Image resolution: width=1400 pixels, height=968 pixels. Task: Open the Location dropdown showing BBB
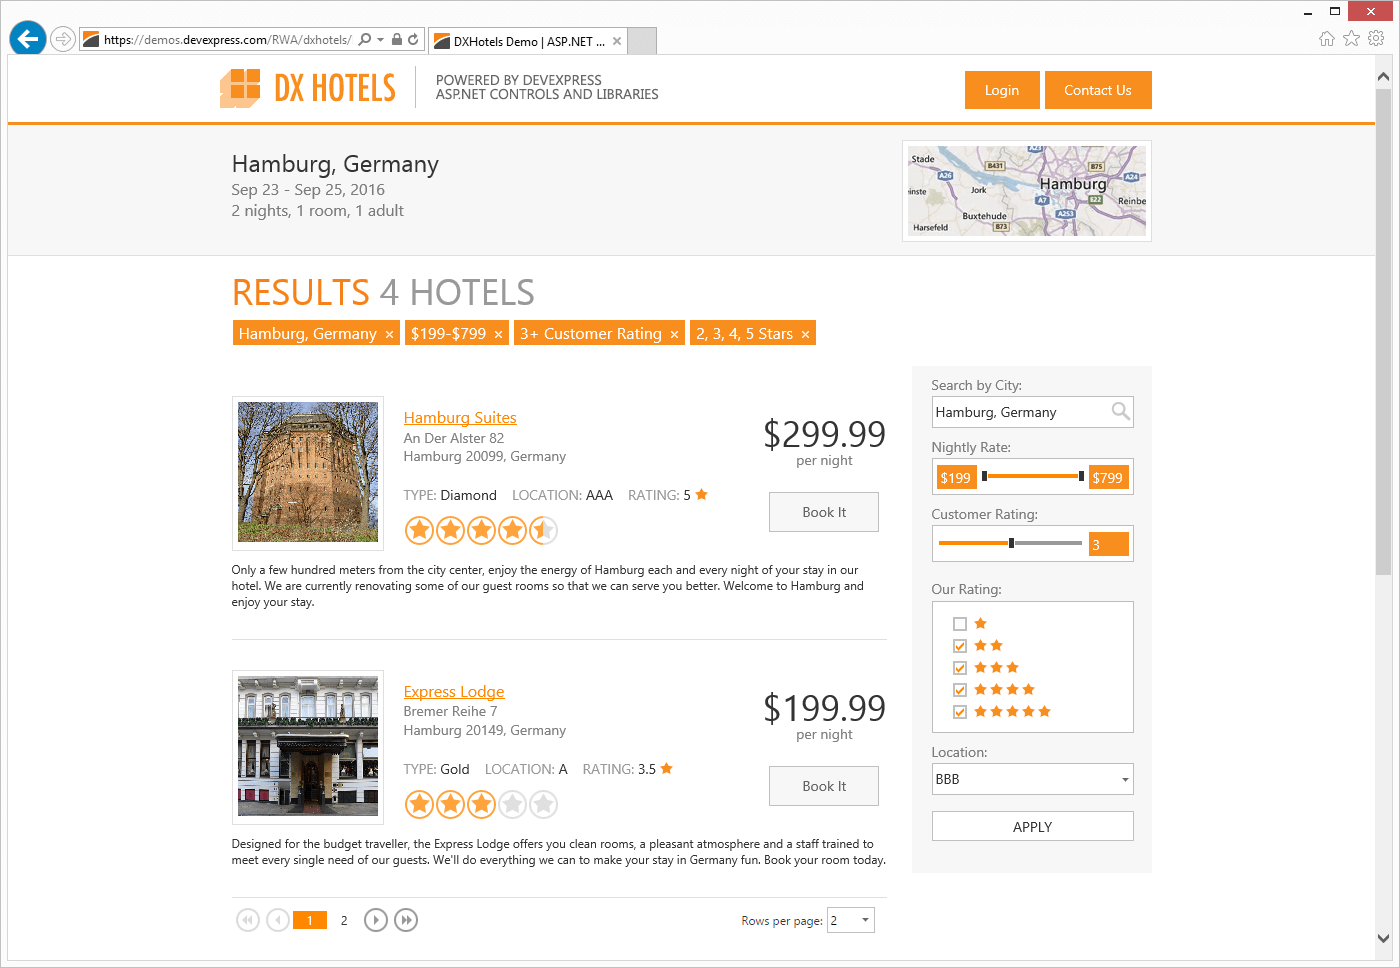tap(1125, 779)
